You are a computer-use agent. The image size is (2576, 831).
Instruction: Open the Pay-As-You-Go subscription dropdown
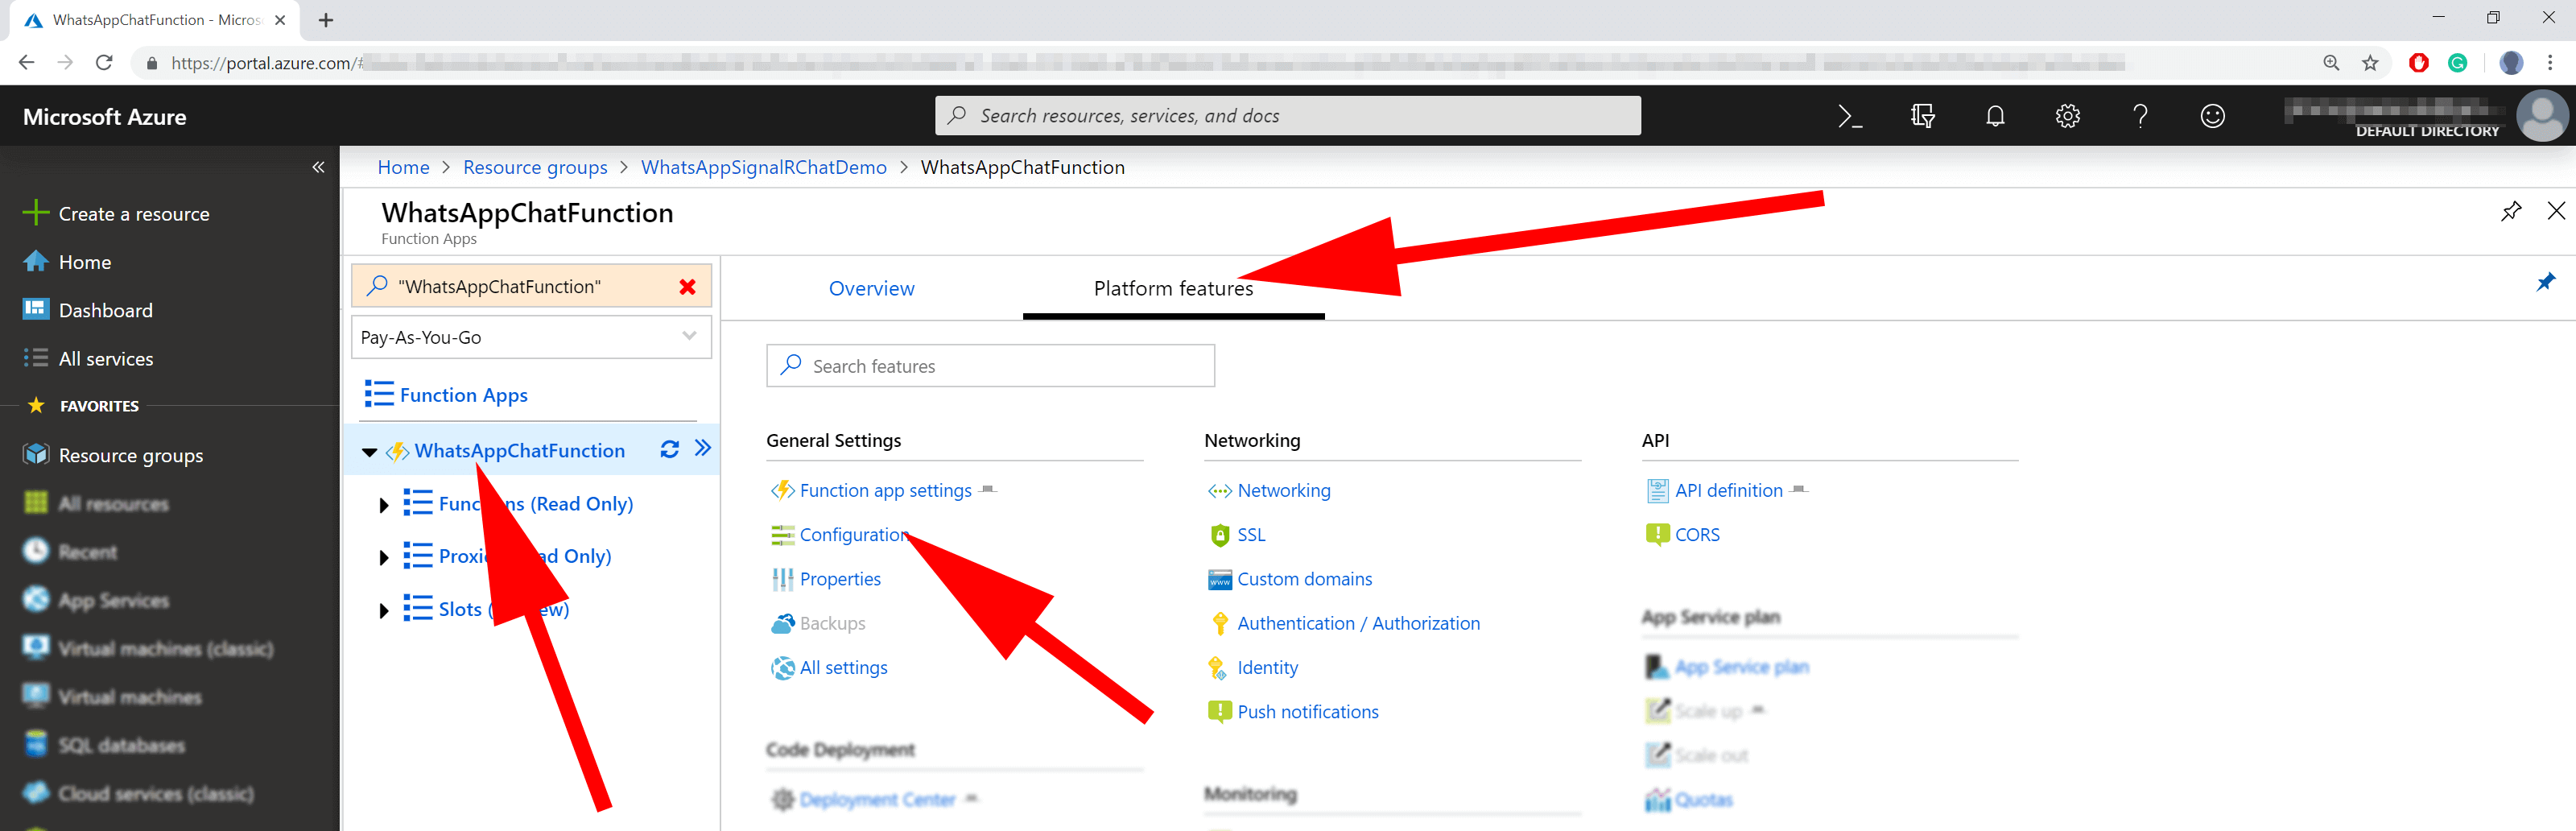point(531,337)
